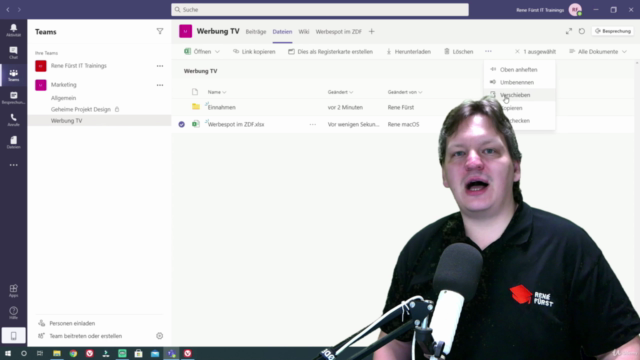This screenshot has height=360, width=640.
Task: Choose Umbenennen from the menu
Action: click(519, 82)
